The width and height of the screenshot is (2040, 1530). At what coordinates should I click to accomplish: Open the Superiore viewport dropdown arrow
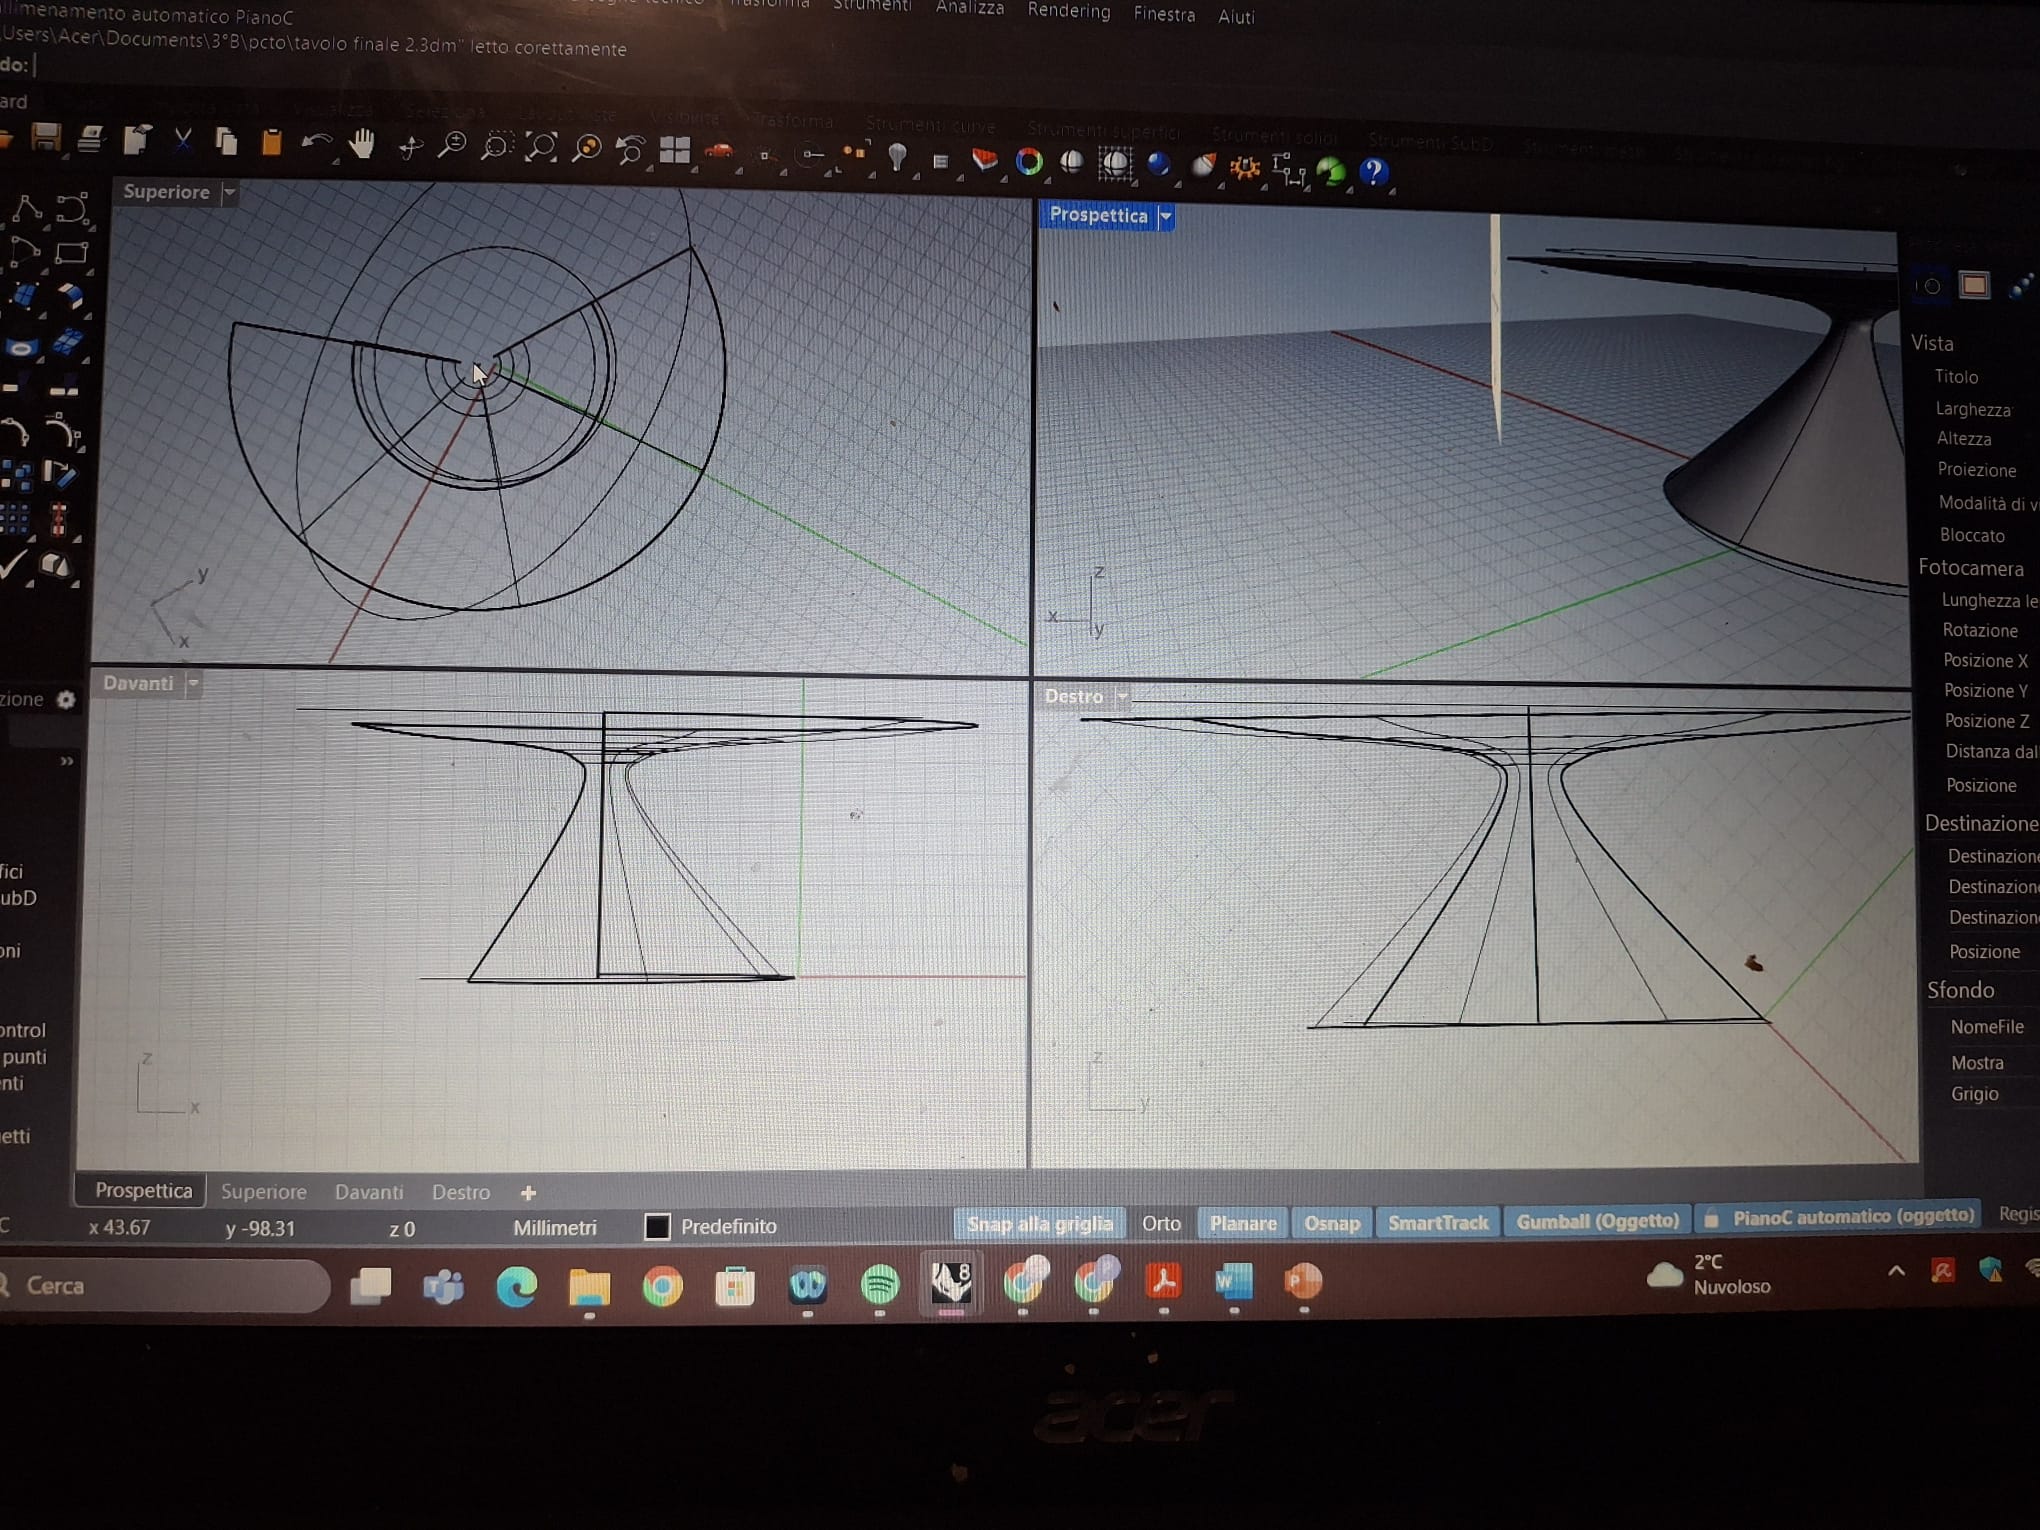(229, 192)
